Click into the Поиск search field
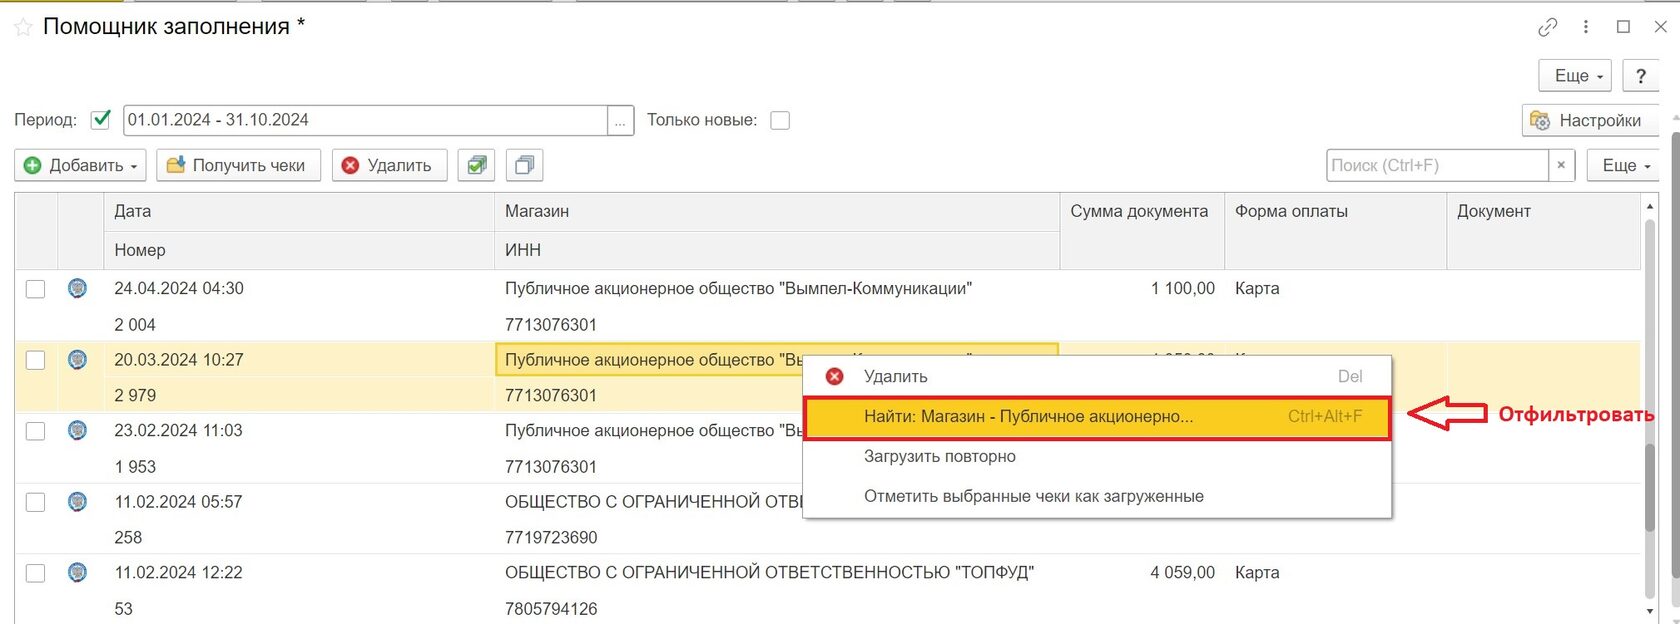1680x624 pixels. click(1436, 165)
